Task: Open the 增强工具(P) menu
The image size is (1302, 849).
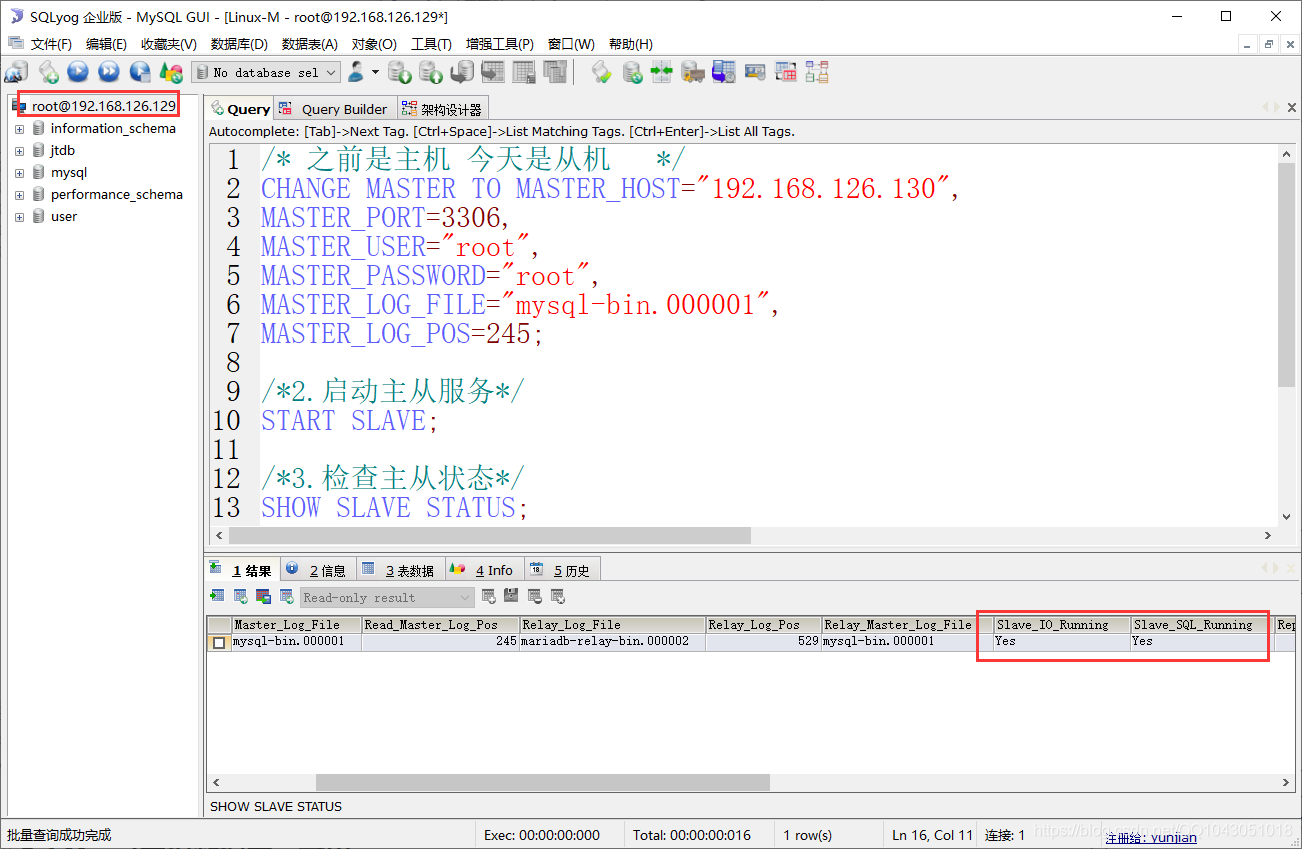Action: pos(499,44)
